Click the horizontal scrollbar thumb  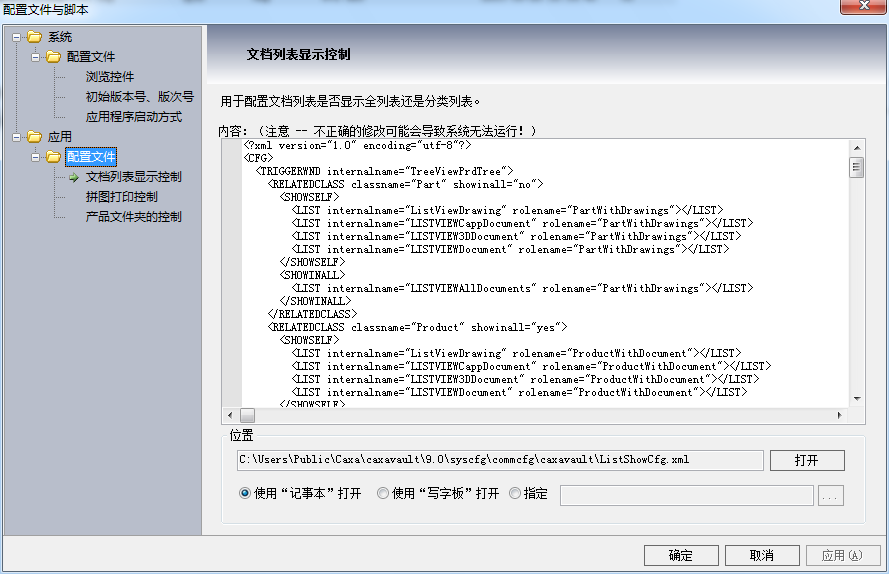[x=248, y=415]
